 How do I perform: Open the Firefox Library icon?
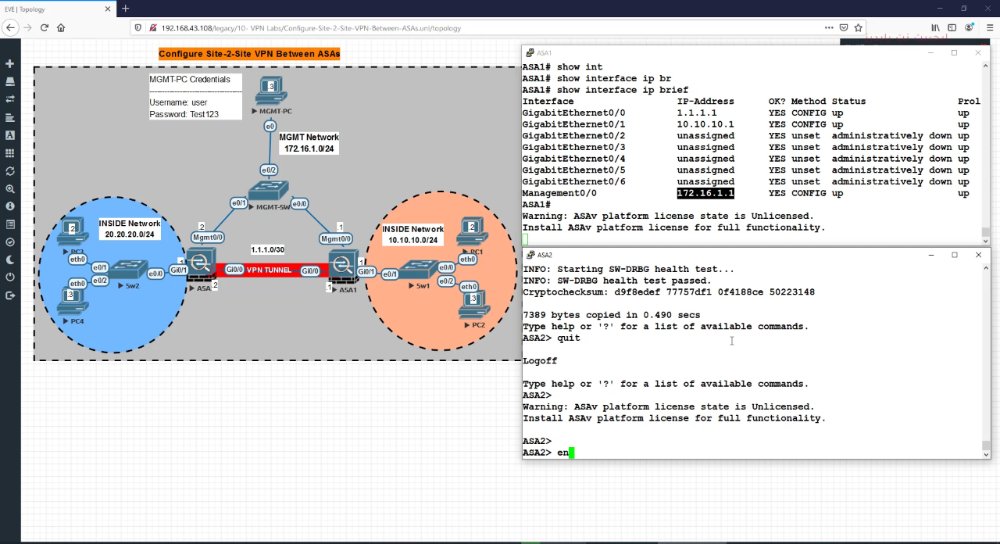935,27
